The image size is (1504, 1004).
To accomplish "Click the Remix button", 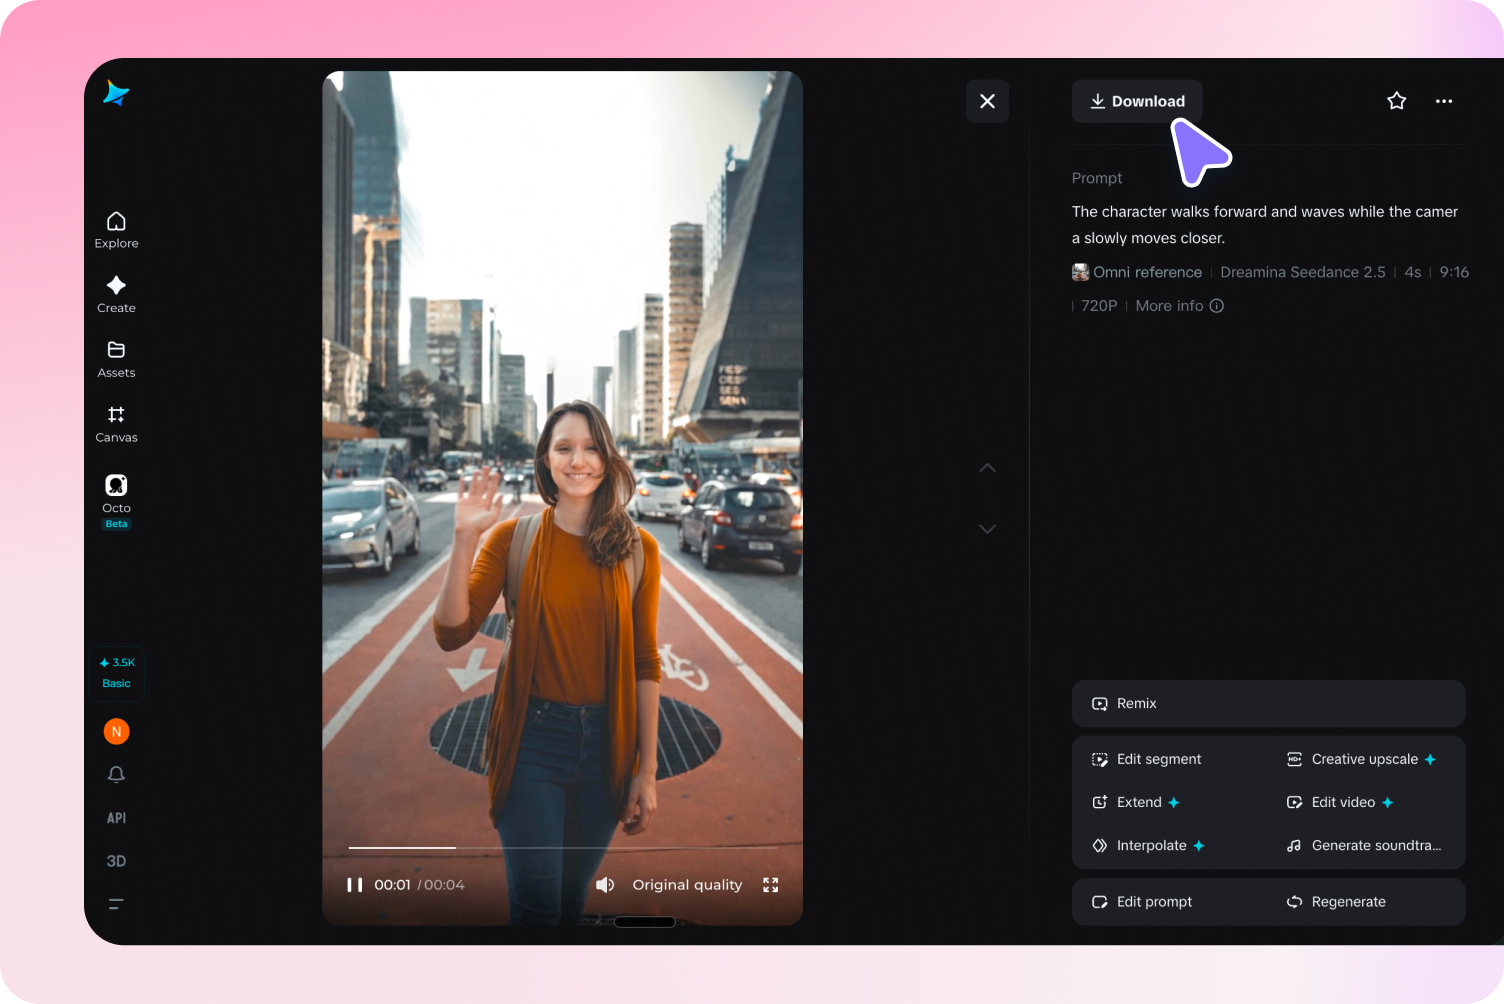I will [1268, 704].
